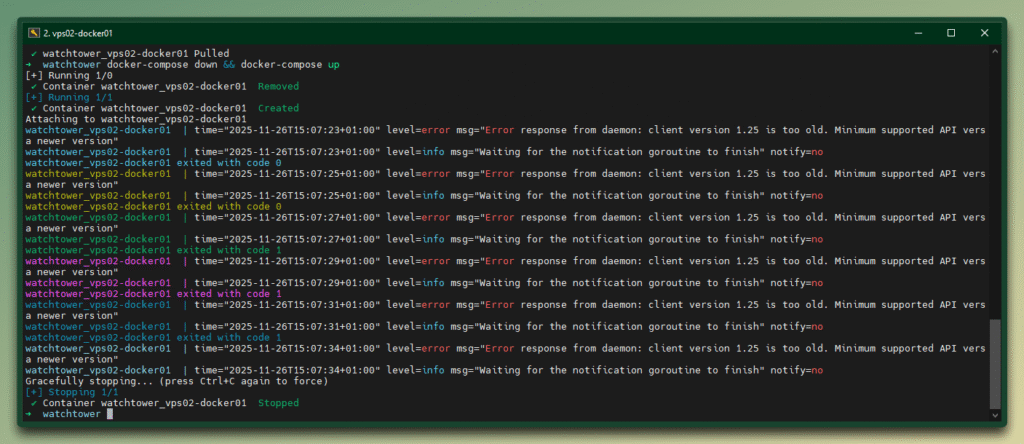Click the green "Created" status text
The height and width of the screenshot is (444, 1024).
pyautogui.click(x=278, y=108)
